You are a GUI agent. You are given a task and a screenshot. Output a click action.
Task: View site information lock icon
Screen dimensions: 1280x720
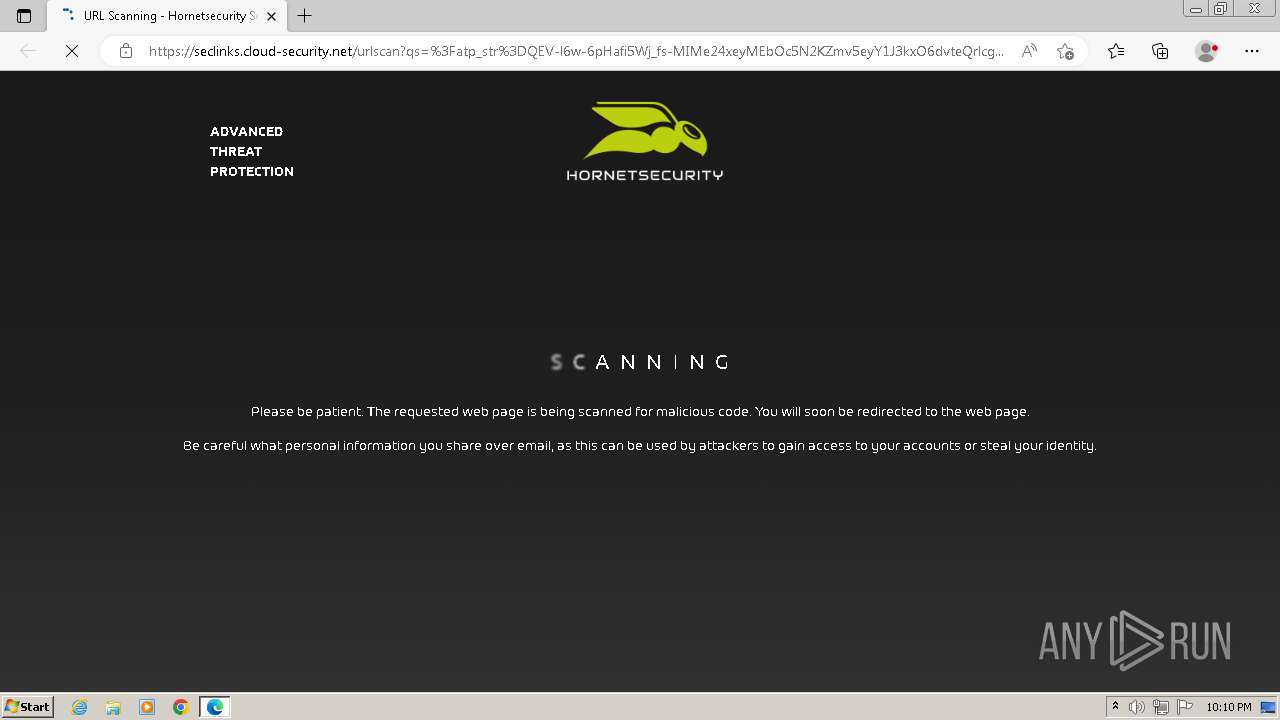click(x=126, y=51)
